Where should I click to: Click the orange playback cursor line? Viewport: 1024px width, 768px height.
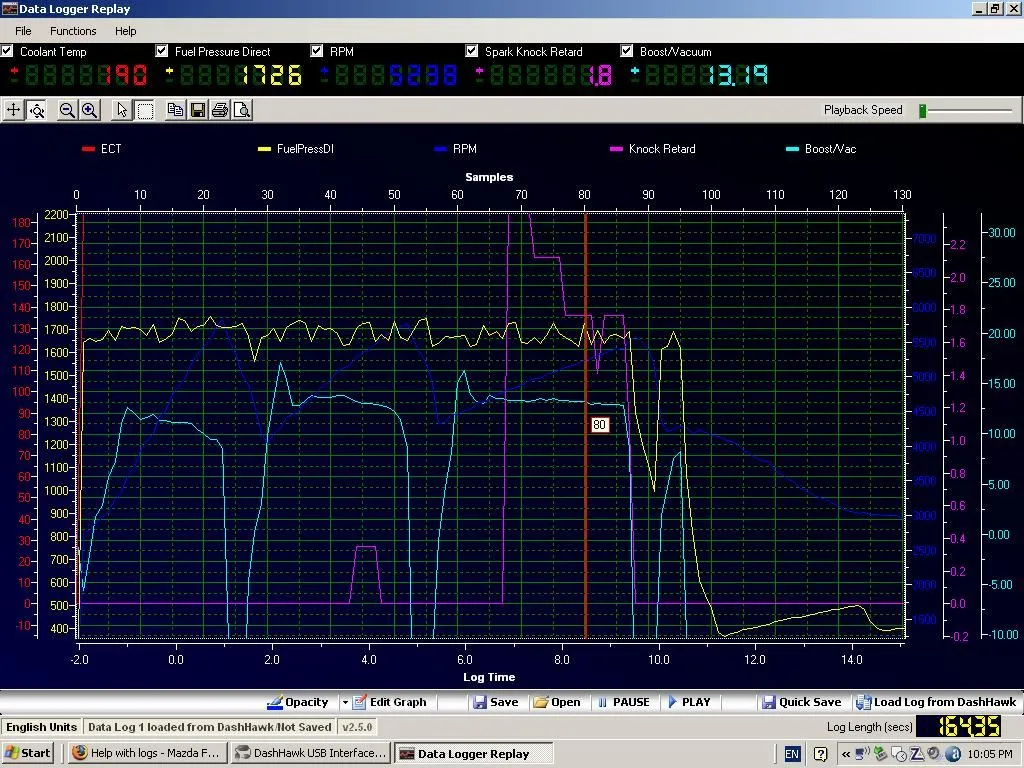[x=585, y=424]
